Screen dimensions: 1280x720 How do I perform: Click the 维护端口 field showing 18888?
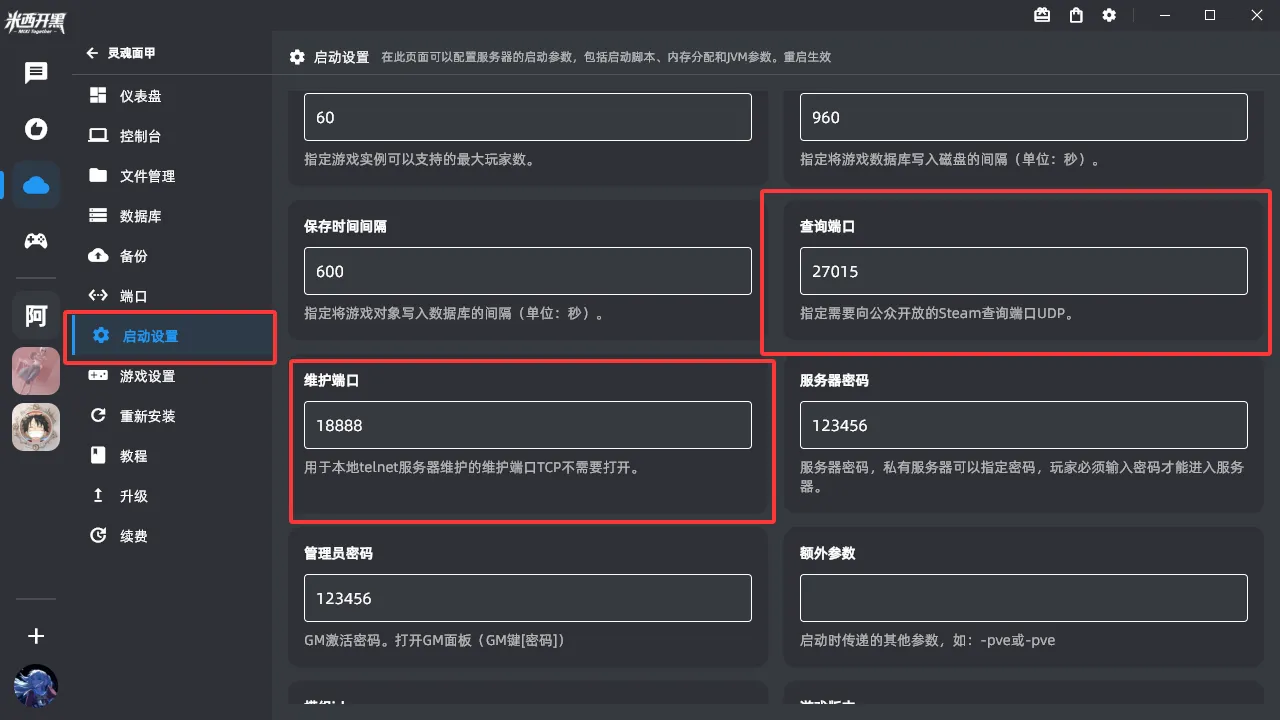(x=528, y=425)
